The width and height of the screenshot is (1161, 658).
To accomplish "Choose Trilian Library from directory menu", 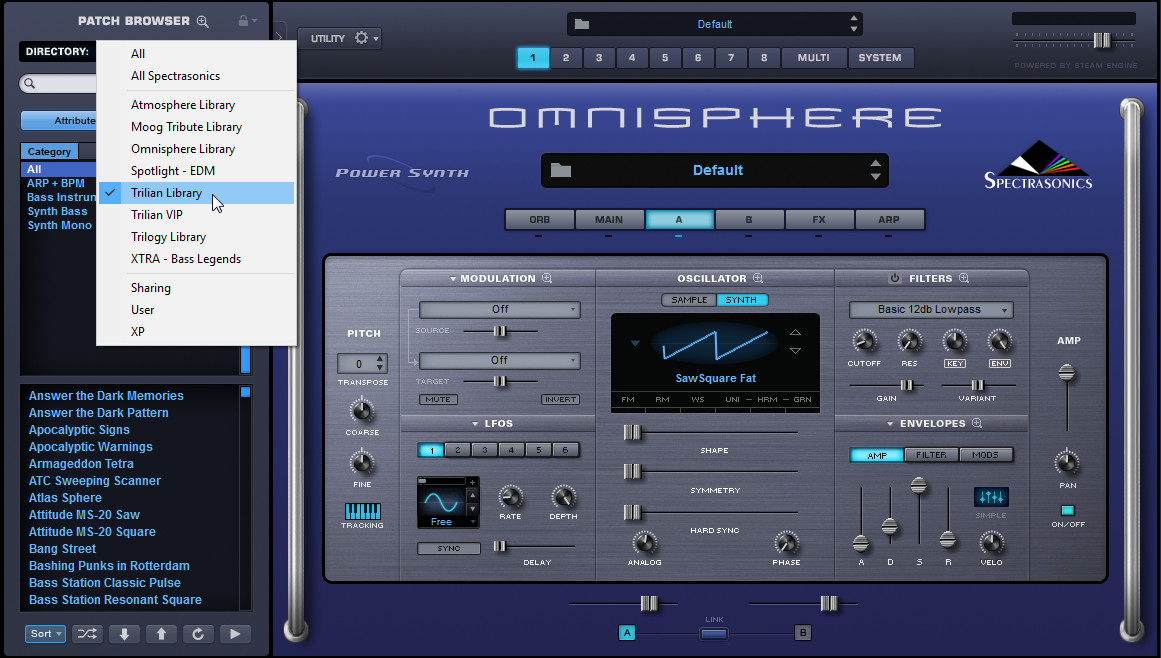I will click(196, 193).
